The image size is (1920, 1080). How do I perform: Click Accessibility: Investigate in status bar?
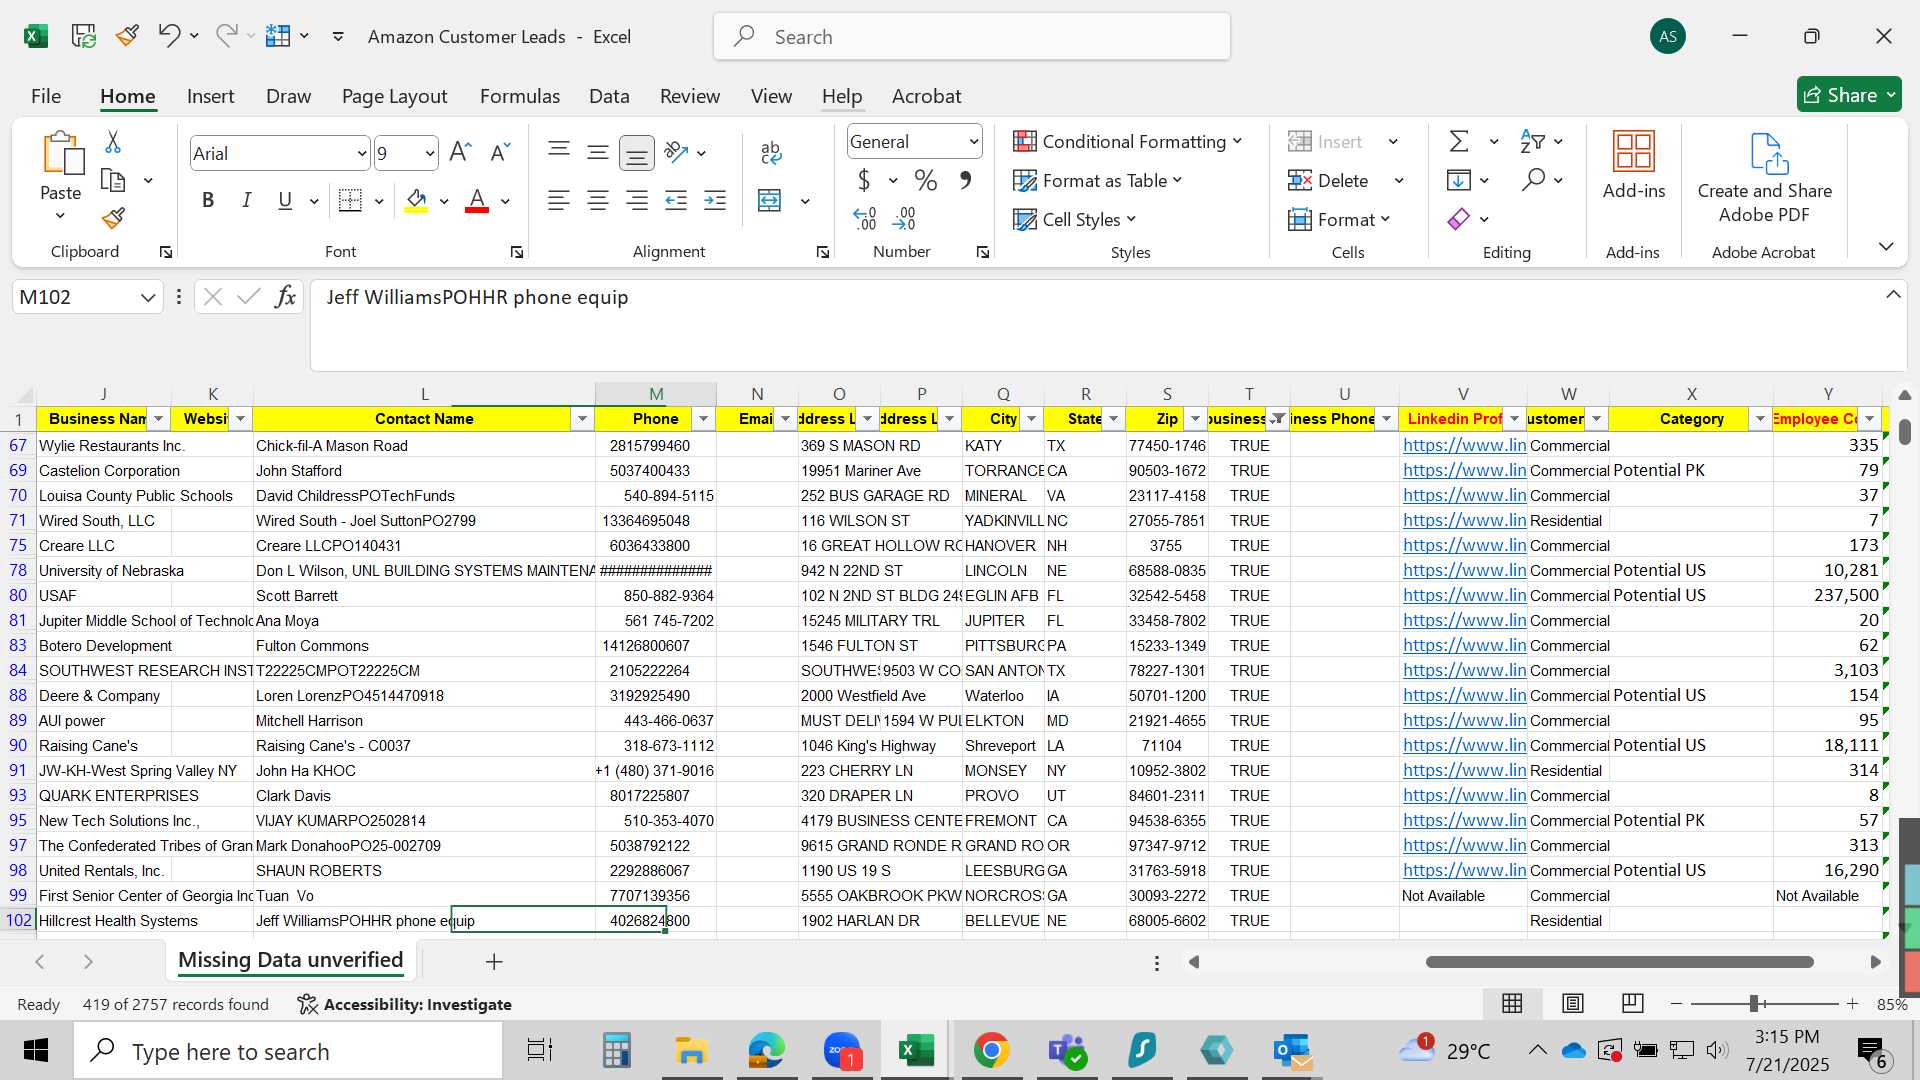click(405, 1004)
